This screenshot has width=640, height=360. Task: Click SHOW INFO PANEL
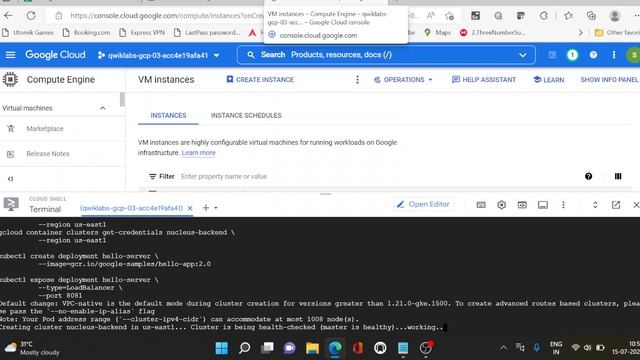pyautogui.click(x=609, y=80)
